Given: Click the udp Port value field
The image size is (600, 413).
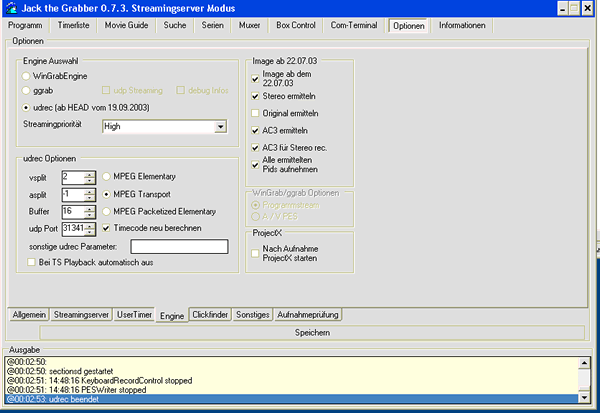Looking at the screenshot, I should coord(73,229).
